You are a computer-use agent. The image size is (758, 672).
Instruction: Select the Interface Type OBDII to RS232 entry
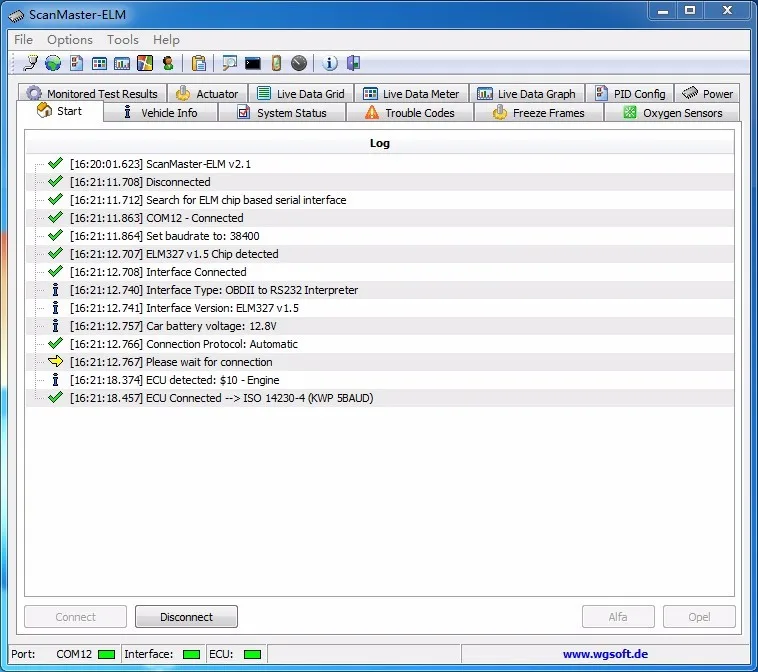[379, 290]
